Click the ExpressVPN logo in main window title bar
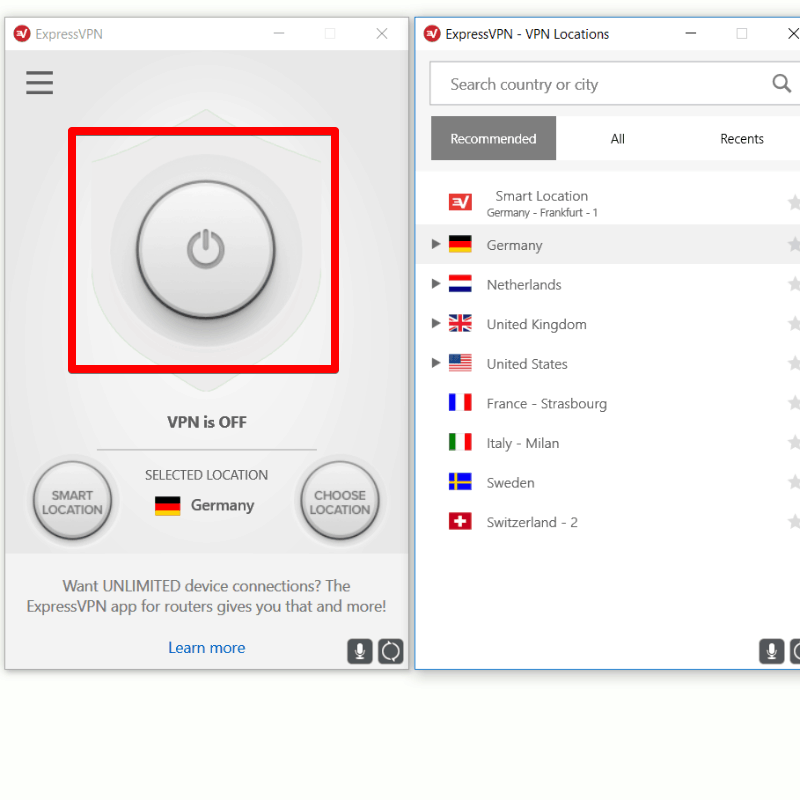The image size is (800, 800). [22, 34]
